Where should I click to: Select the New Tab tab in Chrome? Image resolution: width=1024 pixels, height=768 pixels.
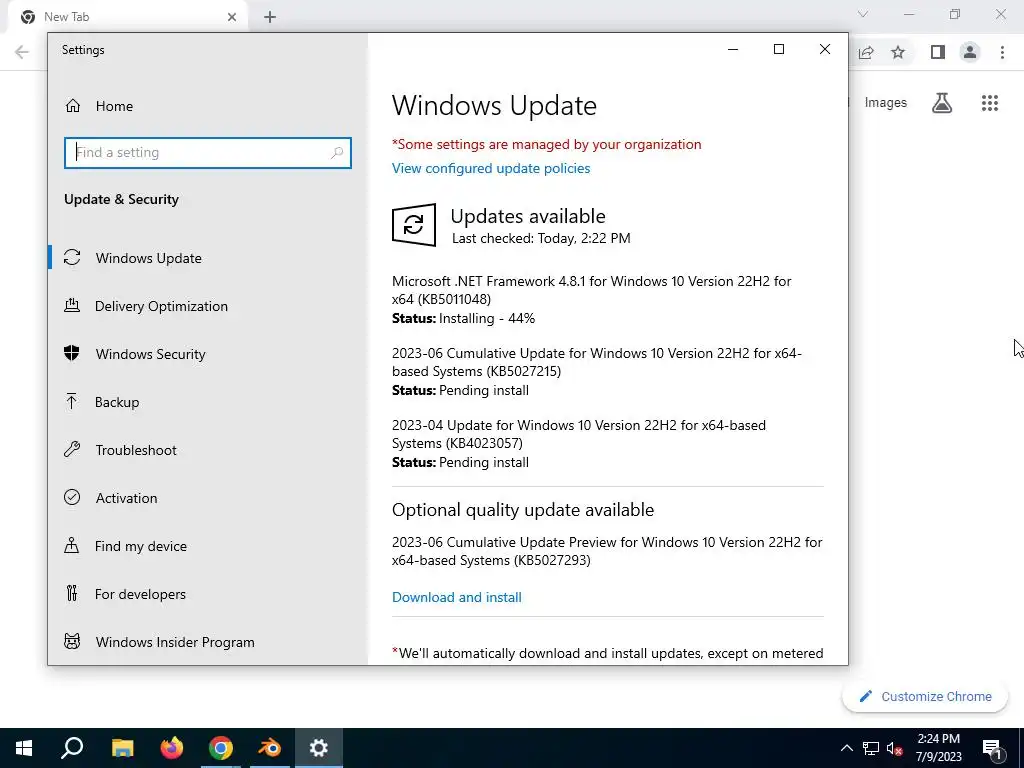(x=127, y=17)
